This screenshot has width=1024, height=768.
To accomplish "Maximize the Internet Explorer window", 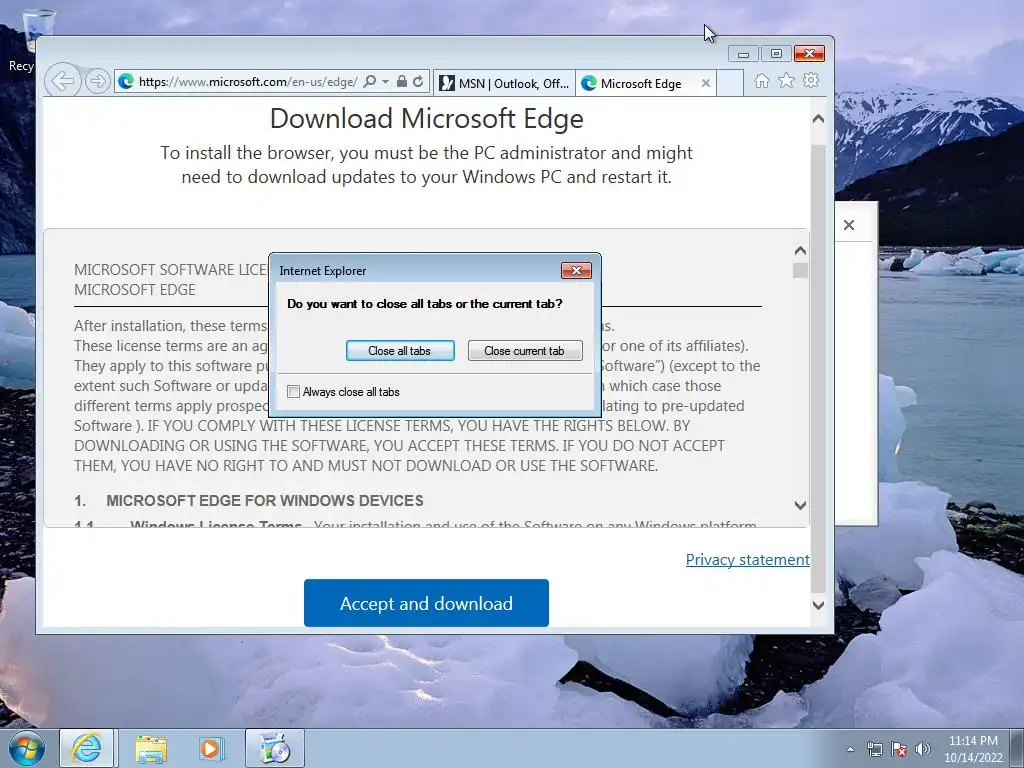I will pos(776,54).
